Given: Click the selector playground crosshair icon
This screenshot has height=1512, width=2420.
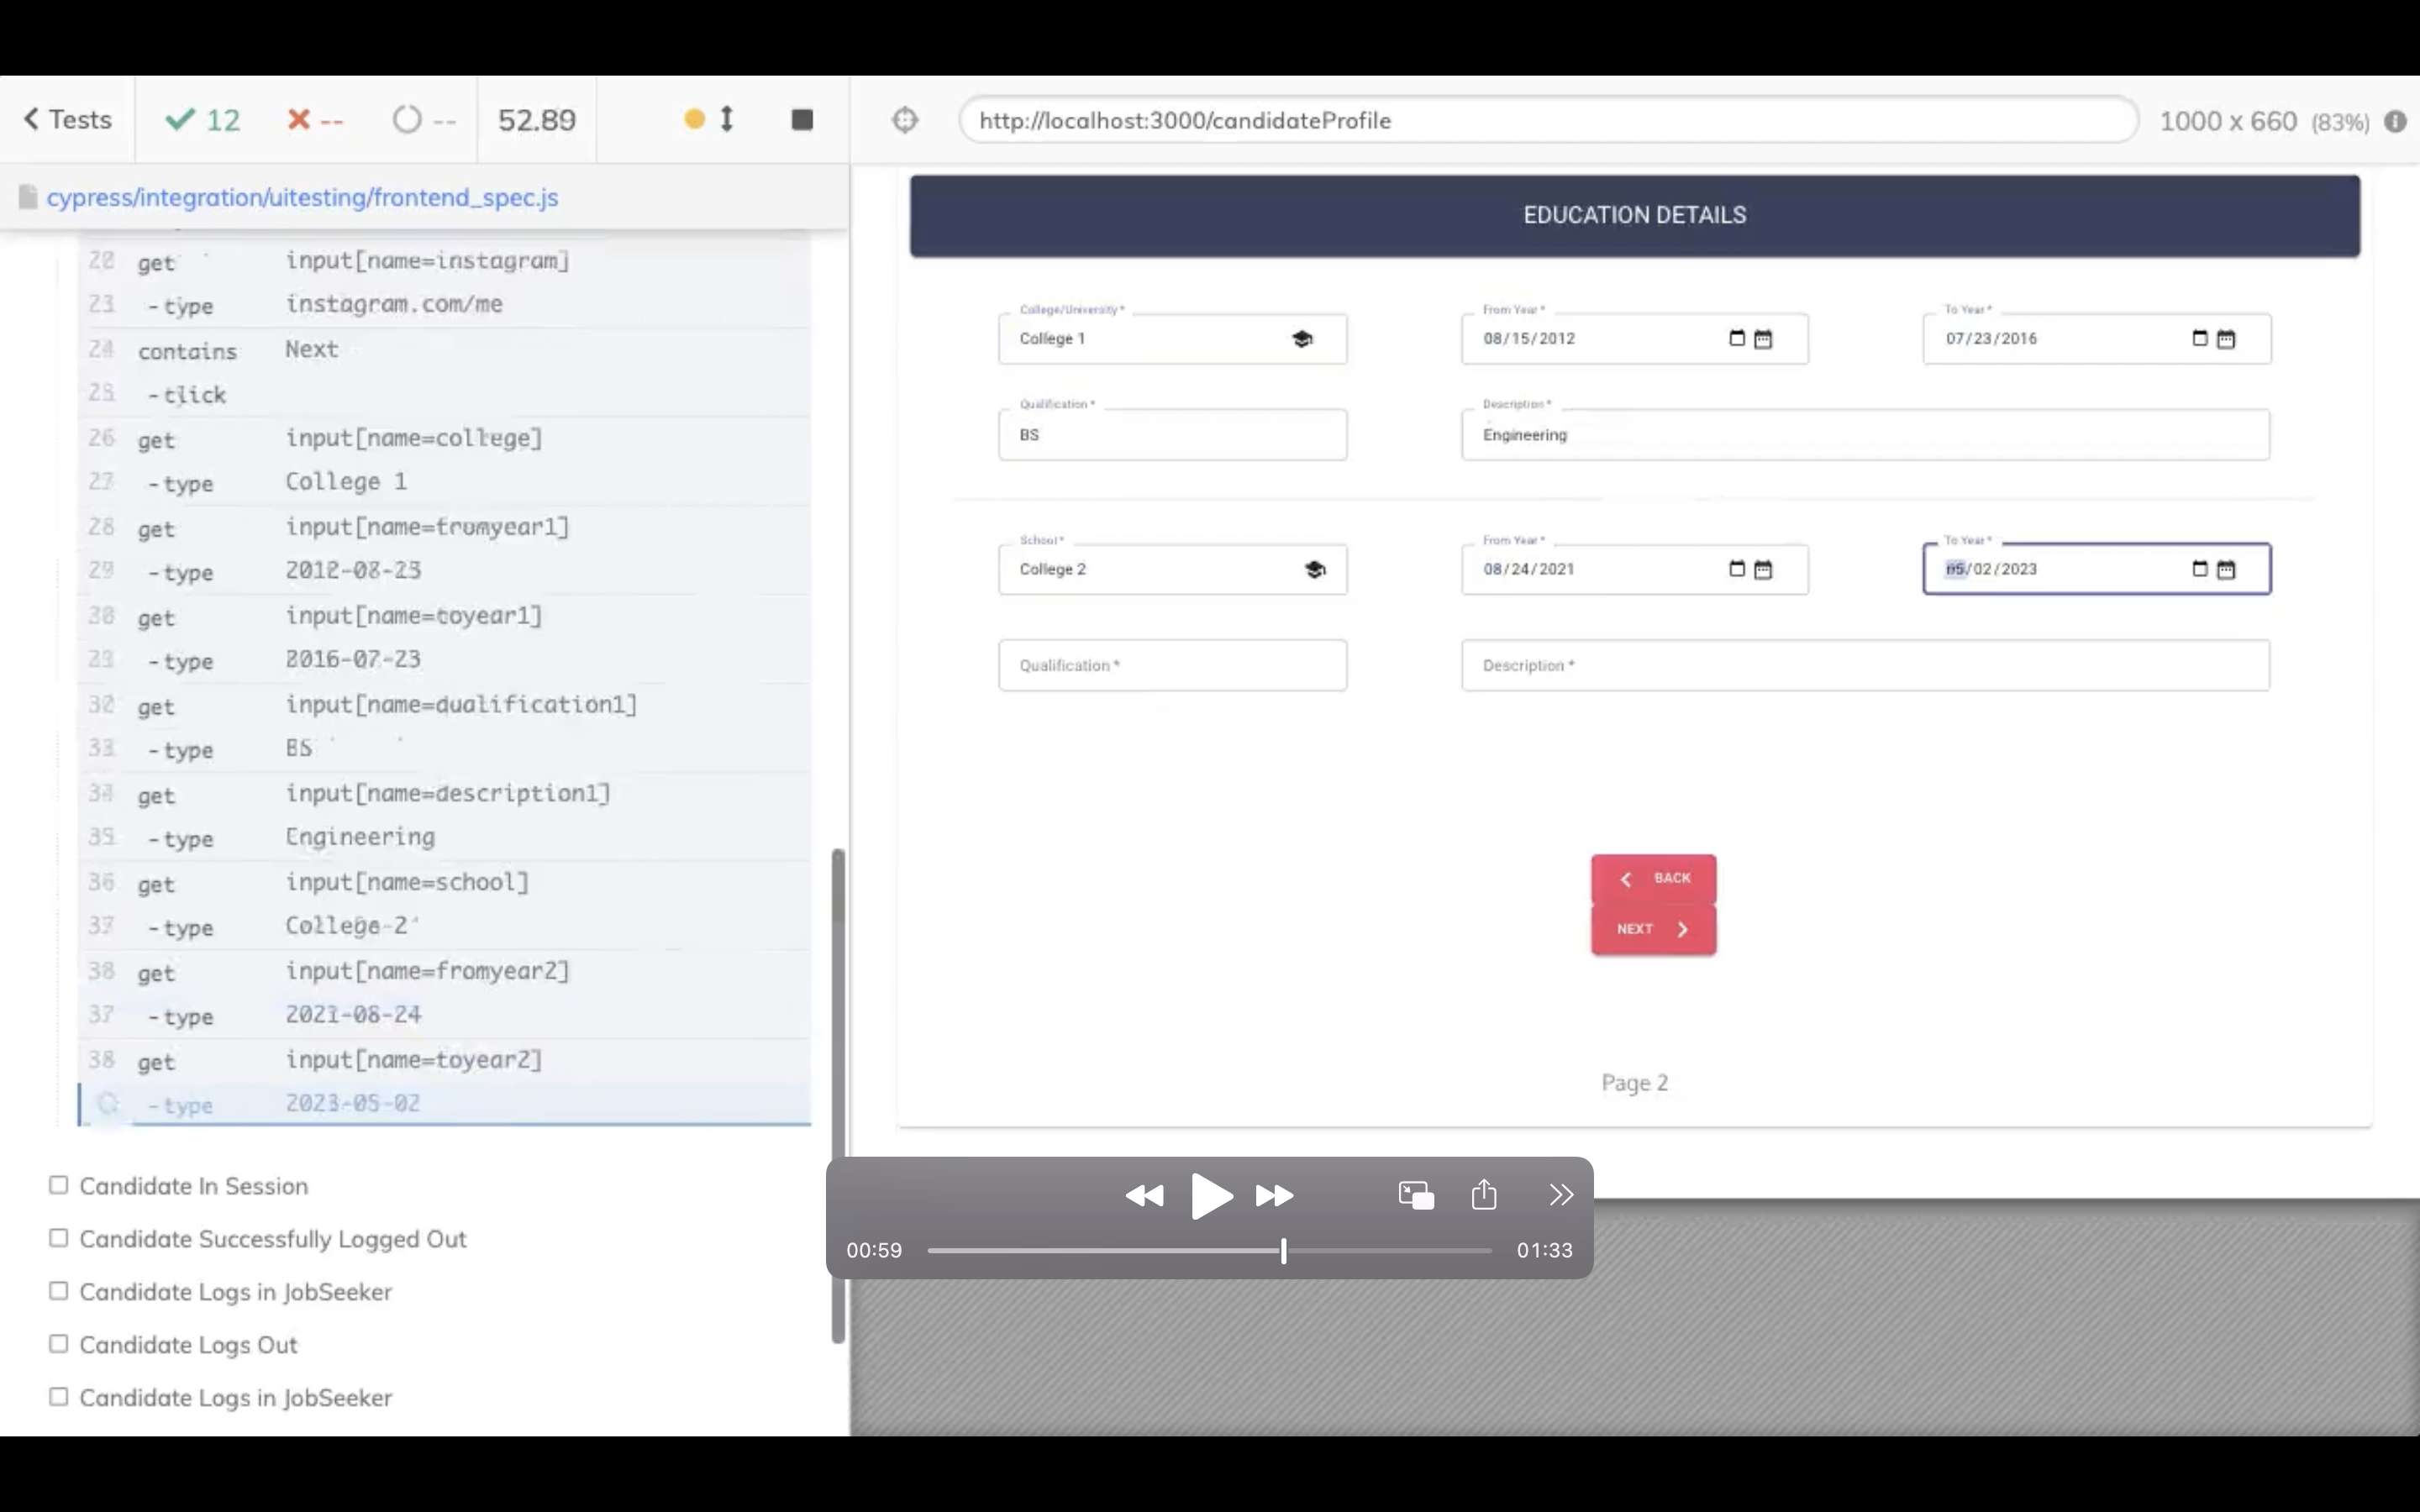Looking at the screenshot, I should (x=904, y=120).
